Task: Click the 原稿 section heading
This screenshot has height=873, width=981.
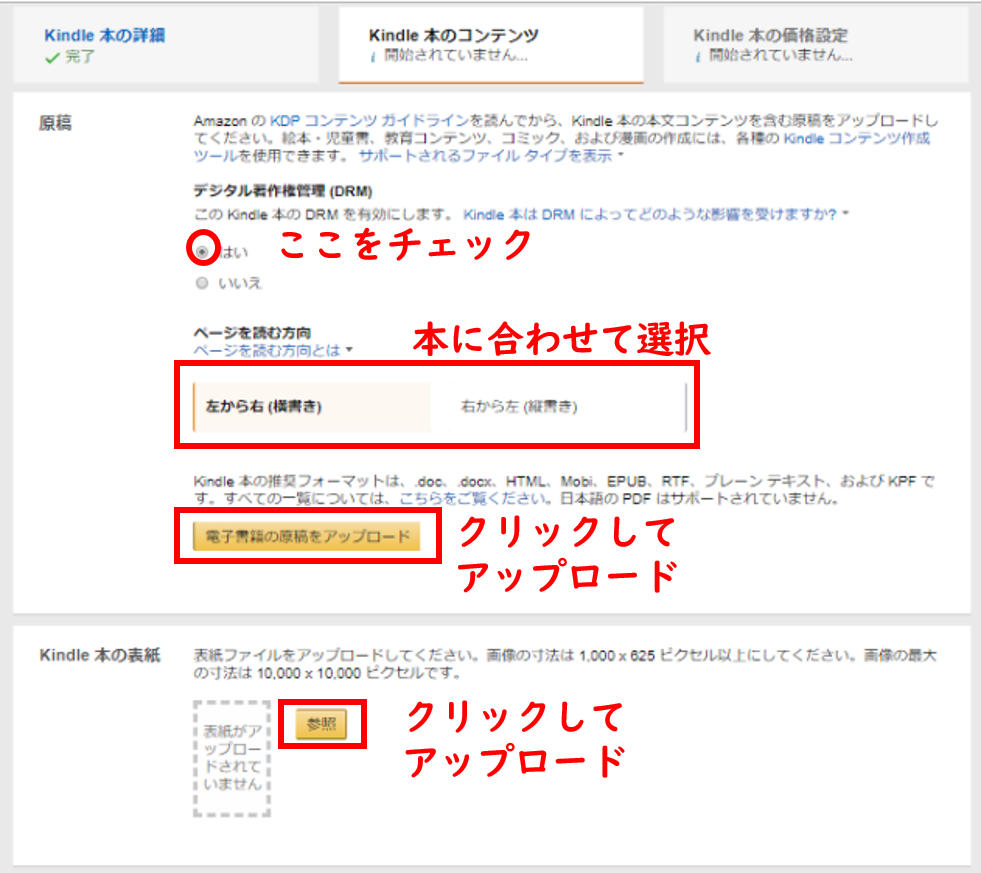Action: pyautogui.click(x=56, y=123)
